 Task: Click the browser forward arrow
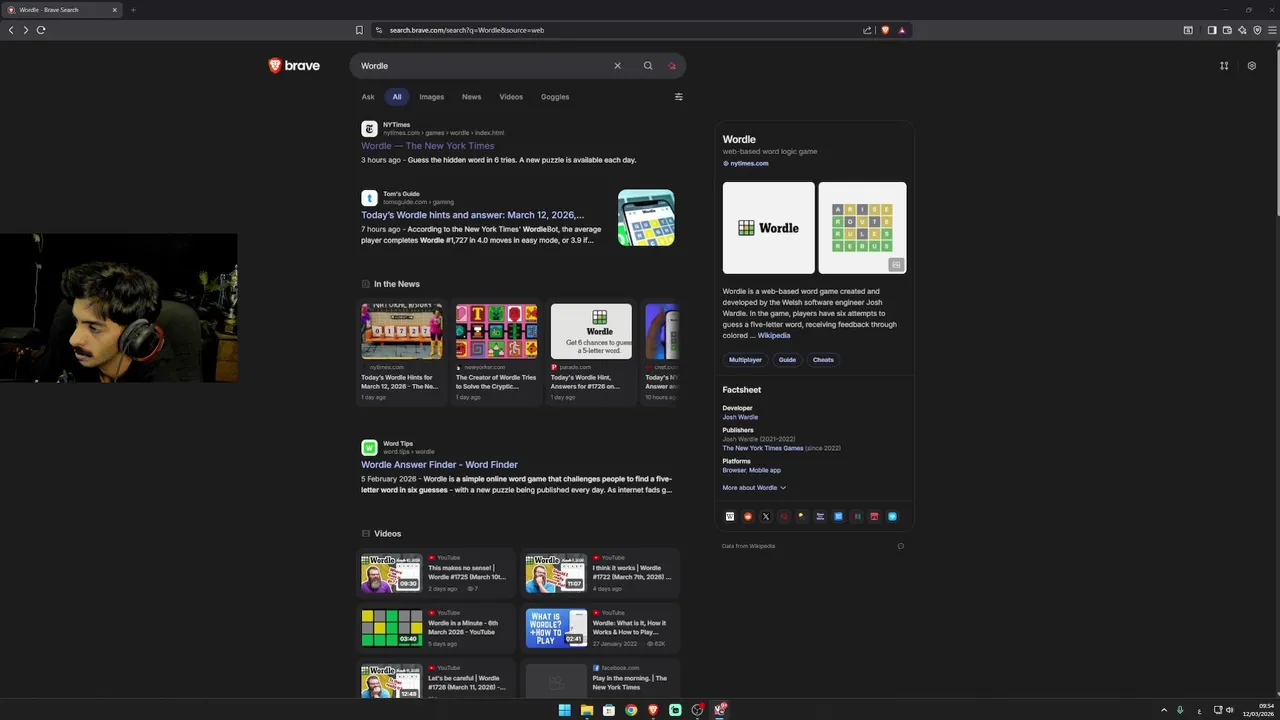point(26,30)
